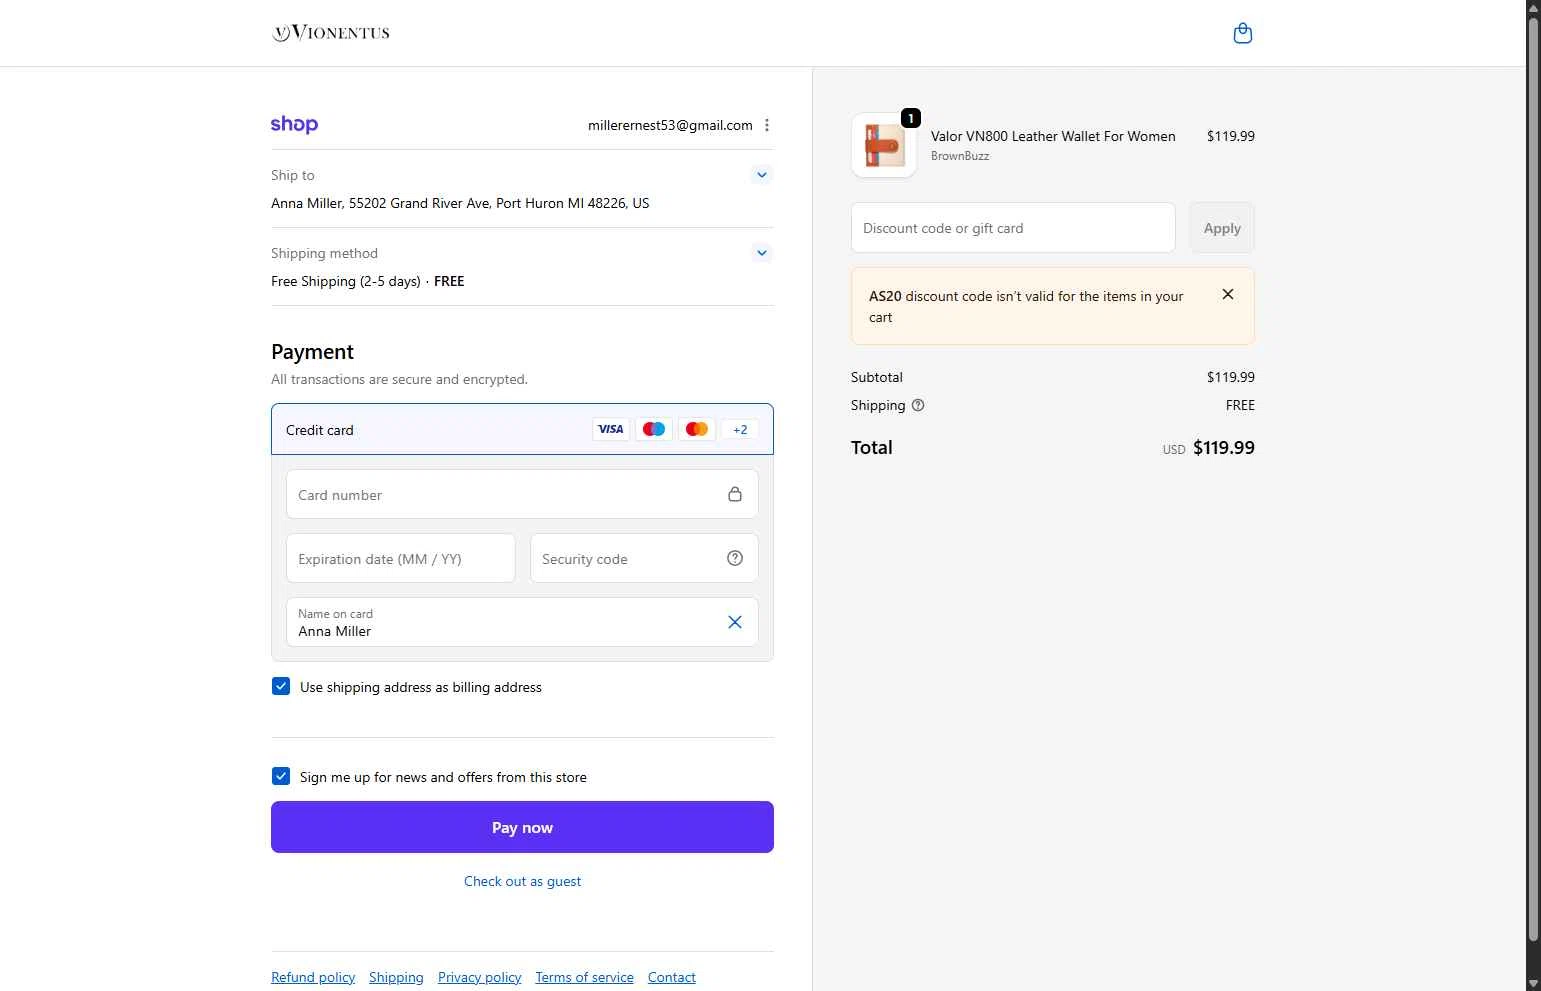
Task: Focus the Expiration date field
Action: [401, 558]
